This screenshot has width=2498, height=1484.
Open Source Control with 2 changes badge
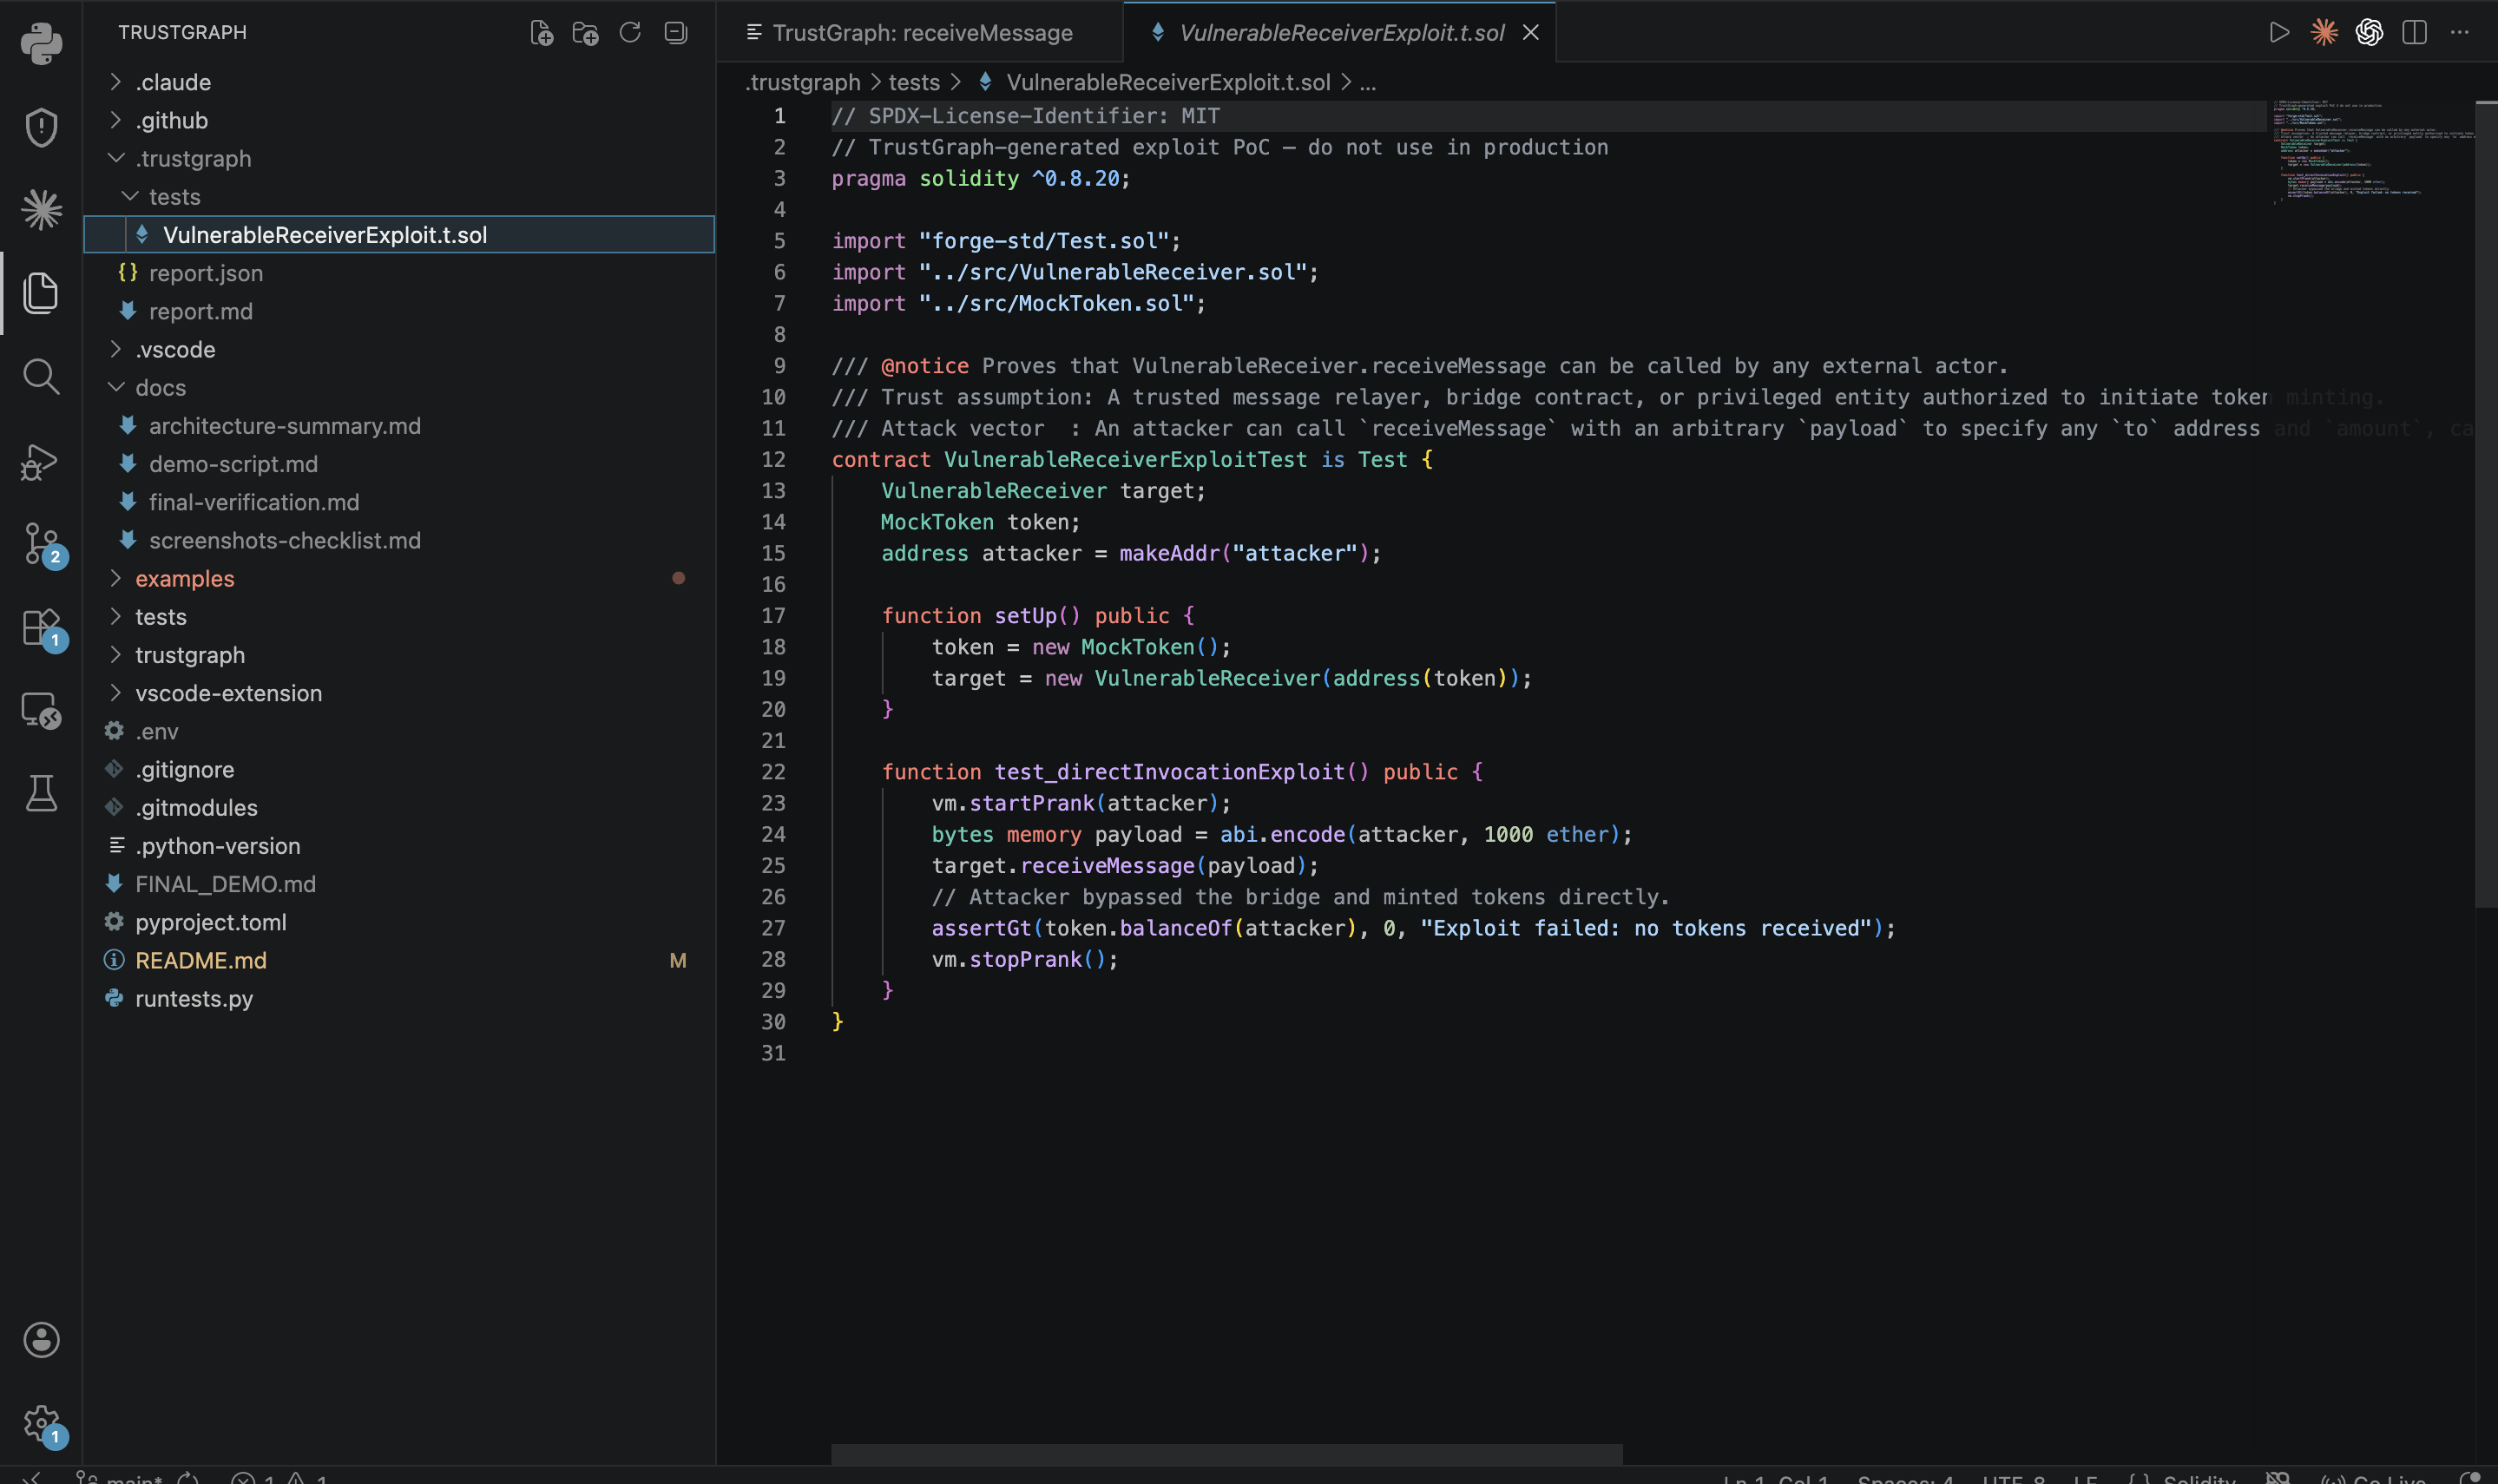43,545
